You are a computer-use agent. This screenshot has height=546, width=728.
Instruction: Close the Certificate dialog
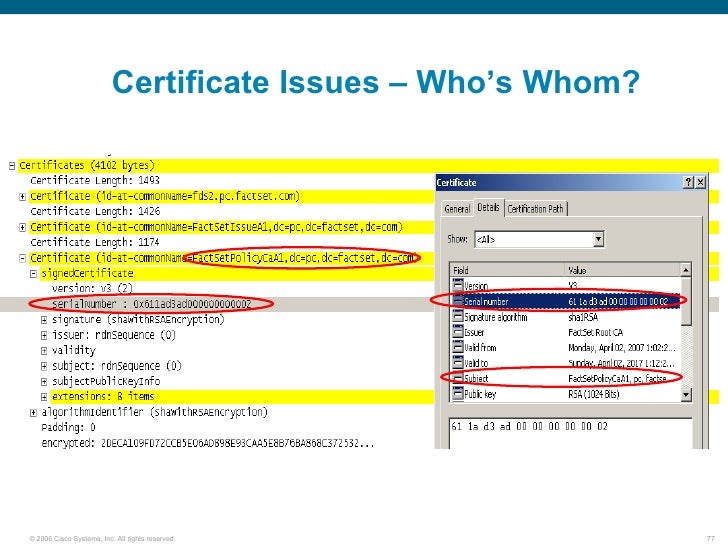(x=700, y=182)
